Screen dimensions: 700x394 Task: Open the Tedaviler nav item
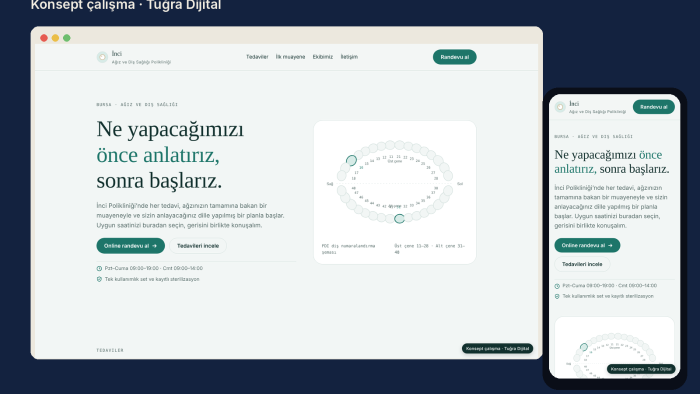pos(257,57)
